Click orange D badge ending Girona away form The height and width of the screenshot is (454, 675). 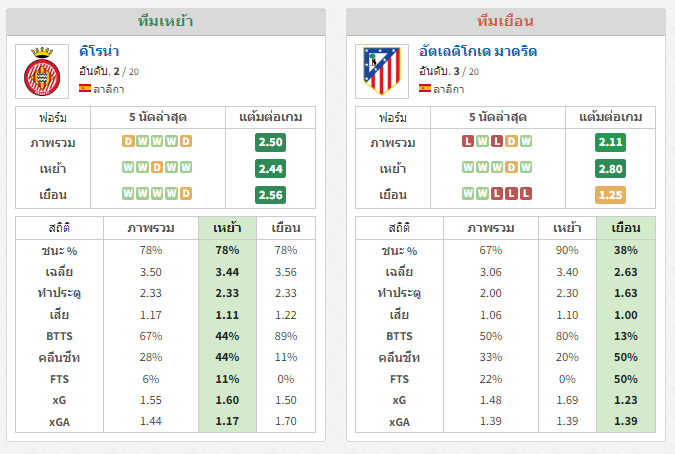click(186, 194)
